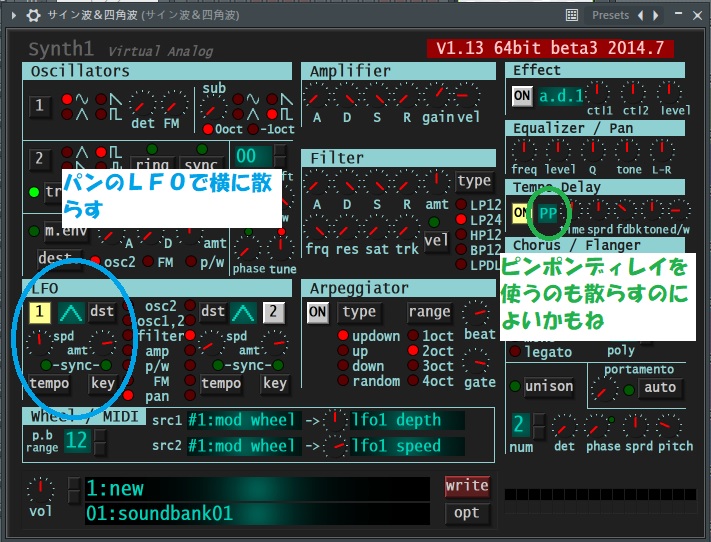Image resolution: width=711 pixels, height=542 pixels.
Task: Select sub oscillator square waveform
Action: 272,114
